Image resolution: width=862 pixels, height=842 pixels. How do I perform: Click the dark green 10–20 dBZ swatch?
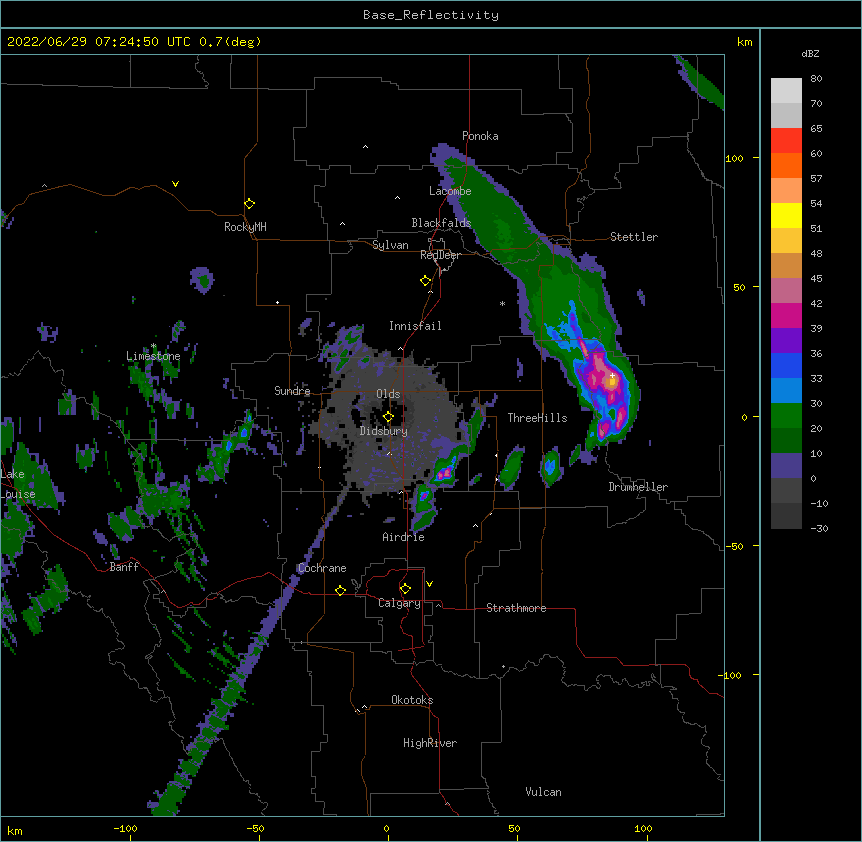click(x=786, y=440)
